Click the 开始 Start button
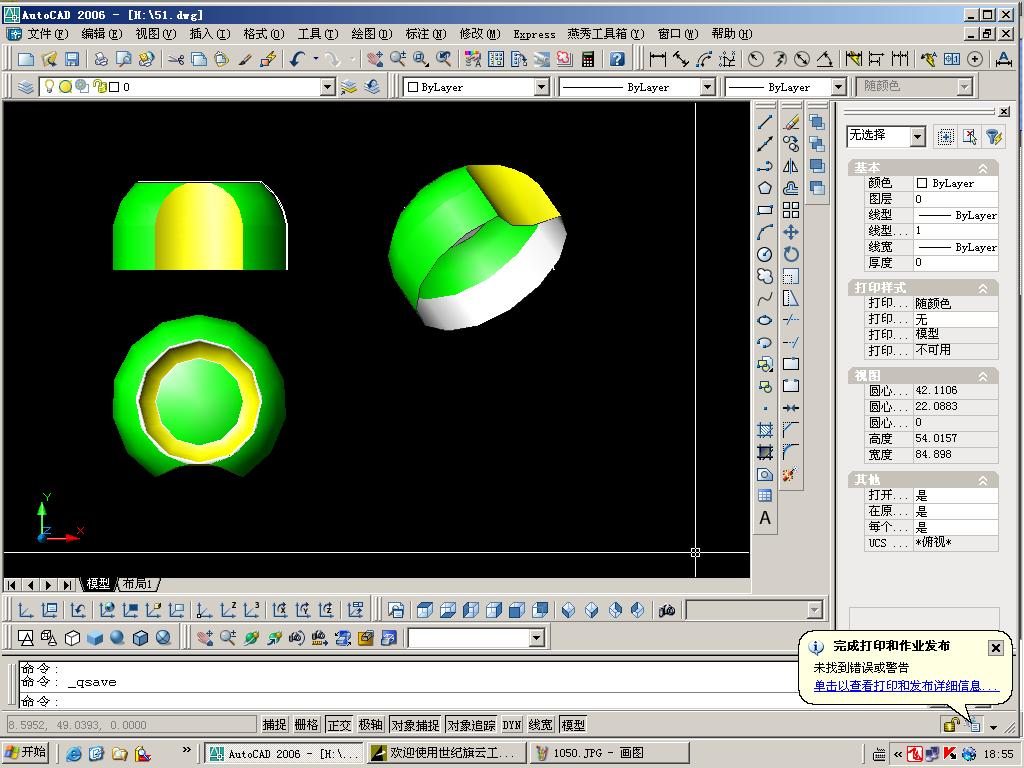The image size is (1024, 768). 27,752
